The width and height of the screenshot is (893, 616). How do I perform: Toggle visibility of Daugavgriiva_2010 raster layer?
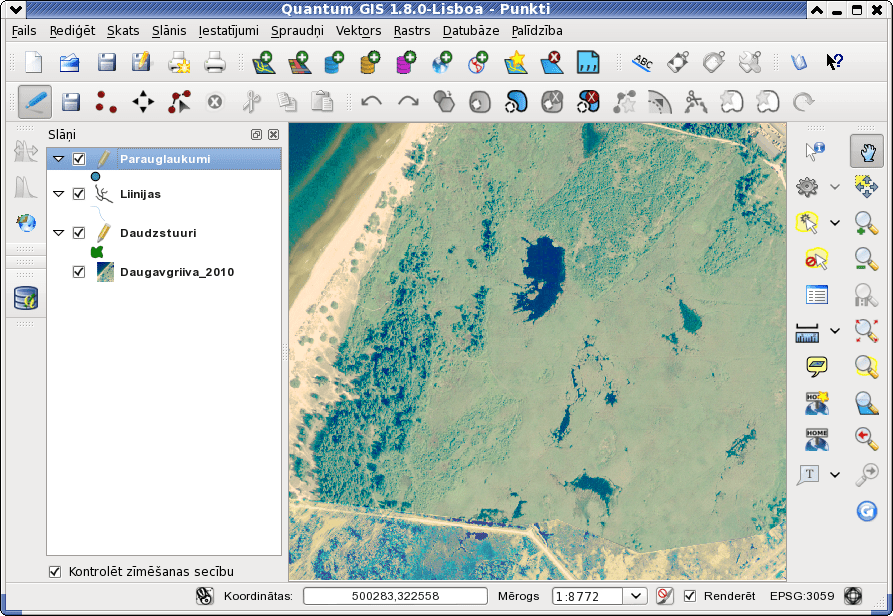pyautogui.click(x=79, y=272)
